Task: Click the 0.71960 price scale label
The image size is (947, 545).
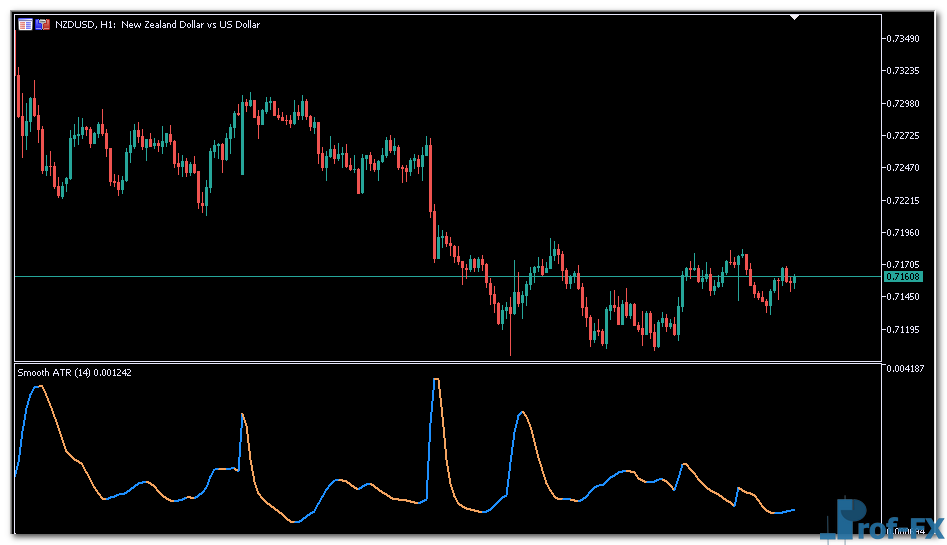Action: point(904,232)
